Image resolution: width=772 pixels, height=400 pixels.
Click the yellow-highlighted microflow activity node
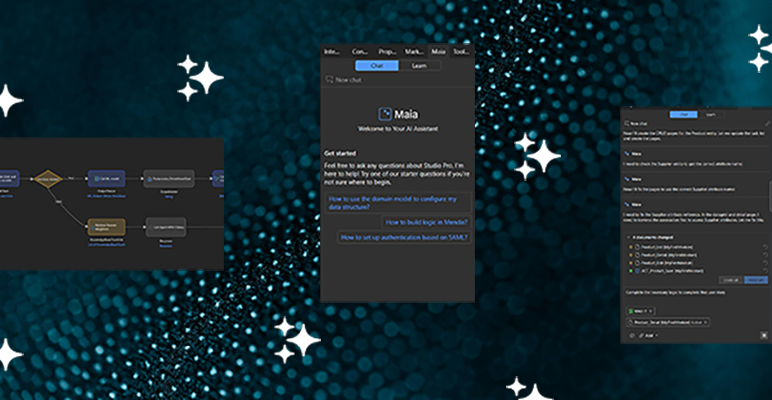[105, 226]
